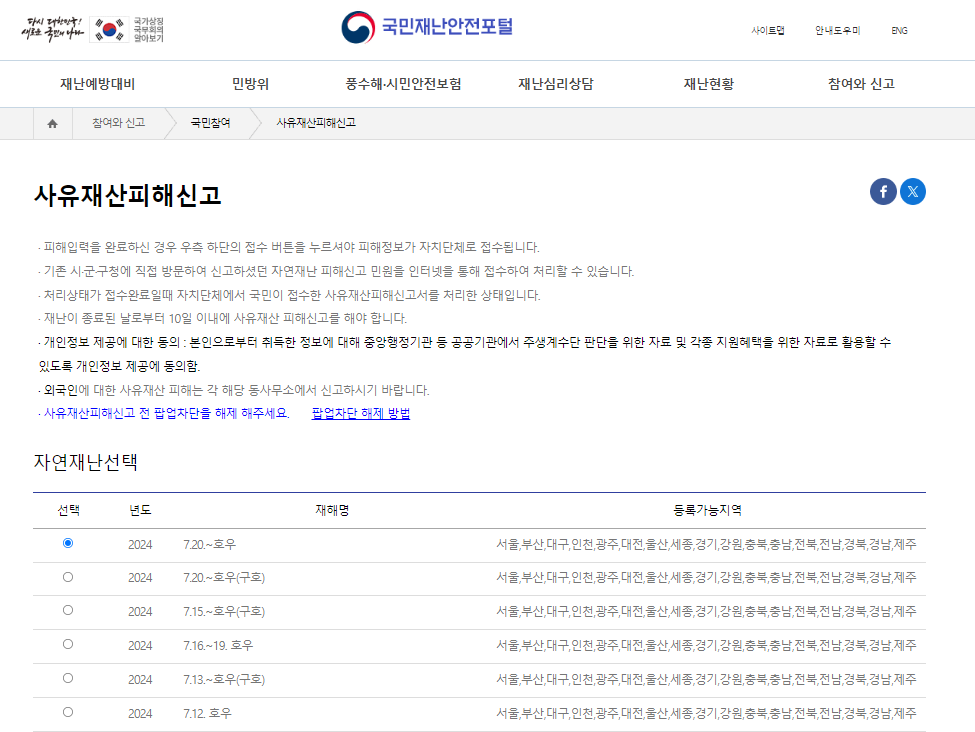Select the 7.15.~호우(구호) disaster radio button
Screen dimensions: 975x732
[x=68, y=608]
